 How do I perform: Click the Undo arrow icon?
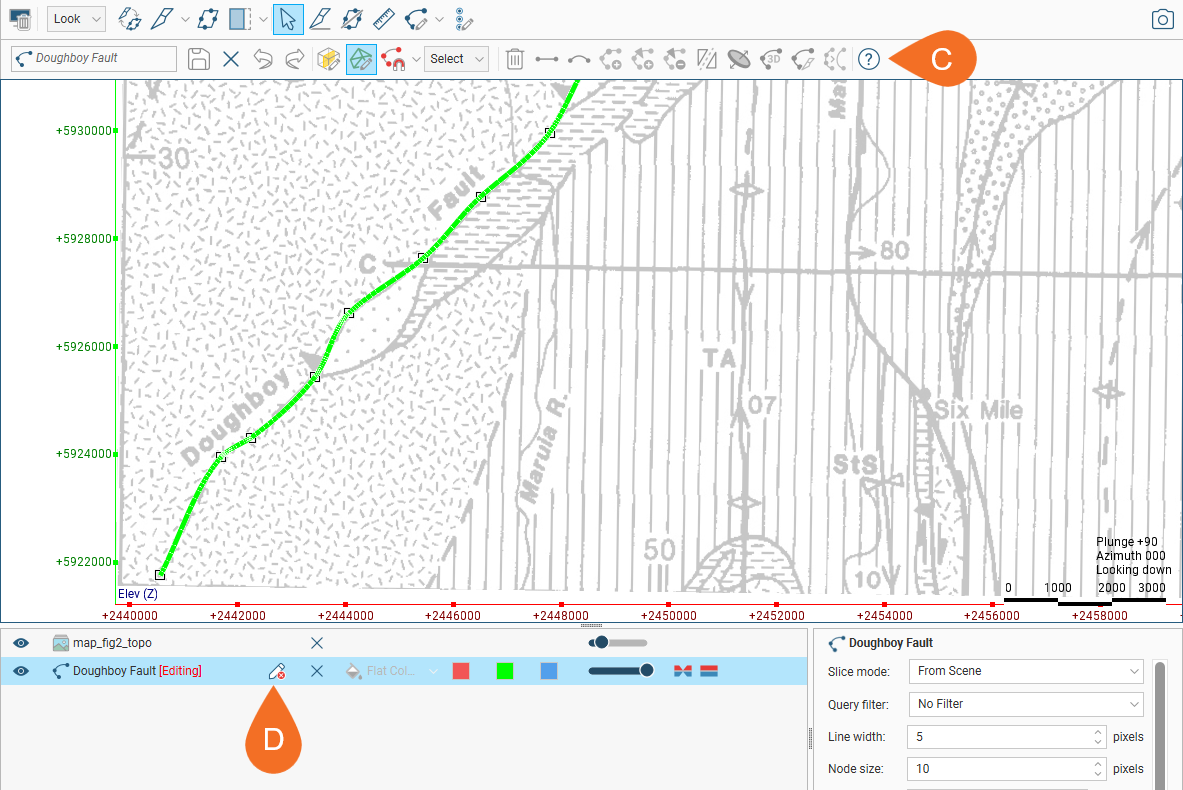(263, 59)
